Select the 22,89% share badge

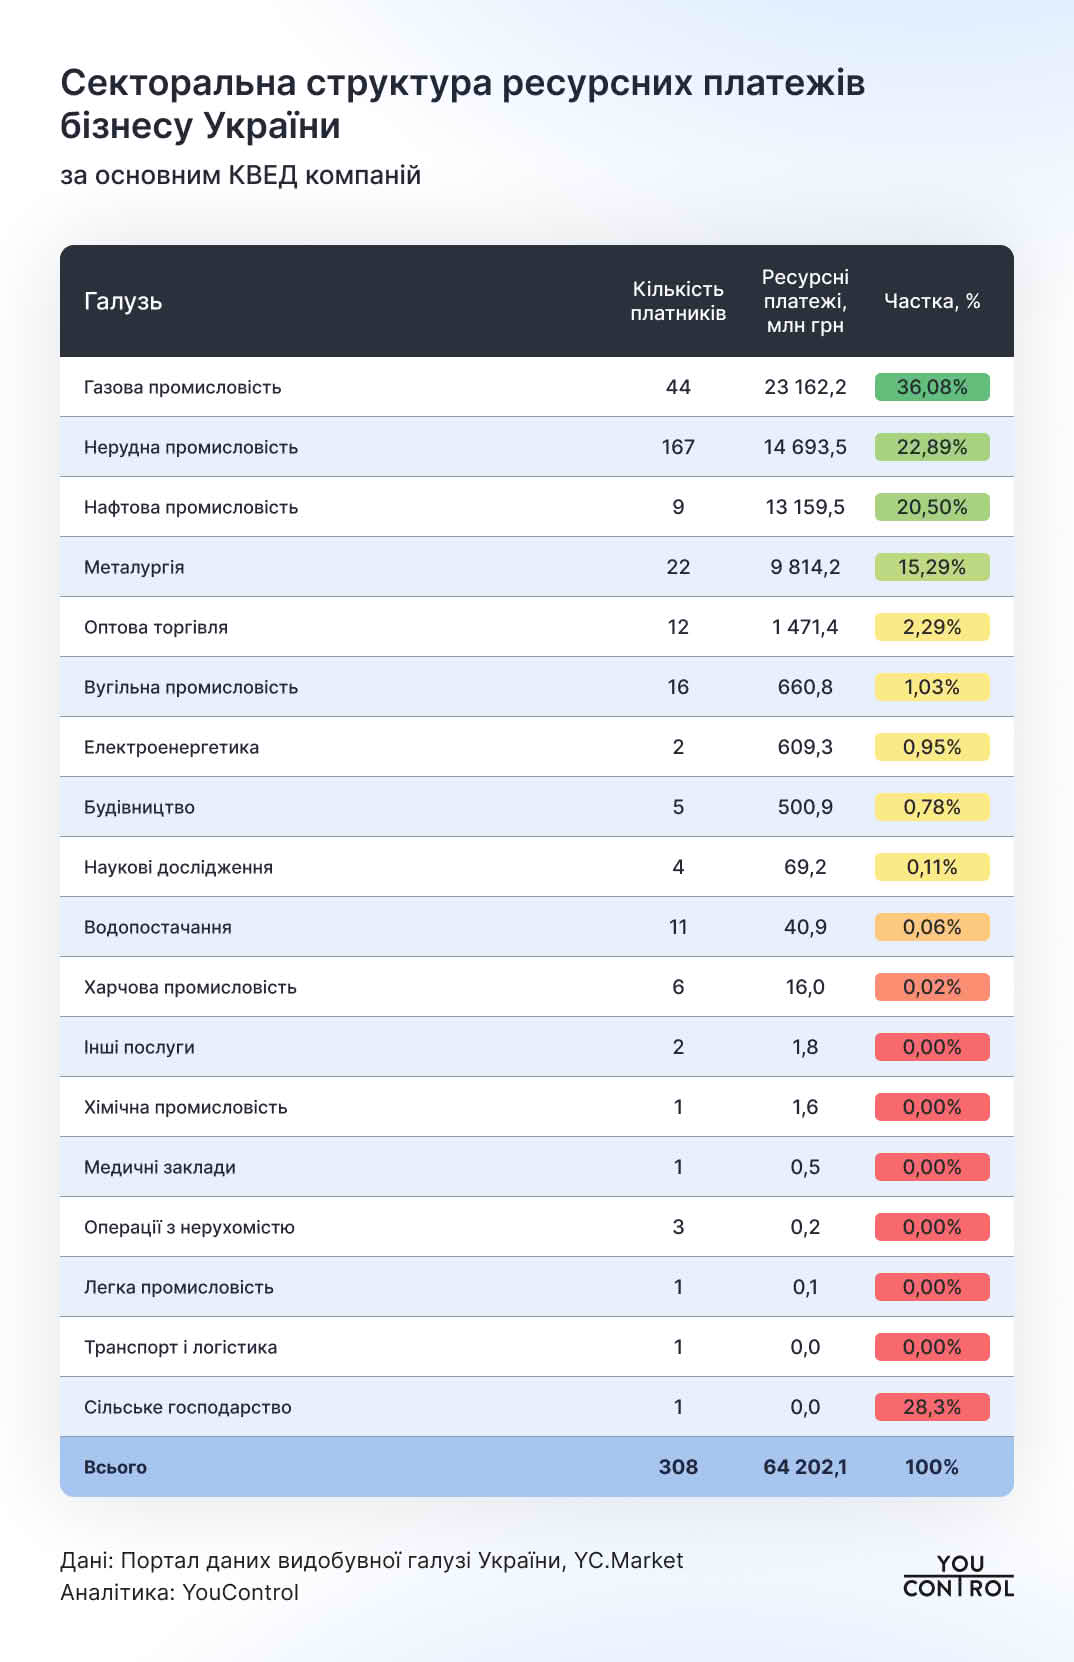pyautogui.click(x=931, y=447)
